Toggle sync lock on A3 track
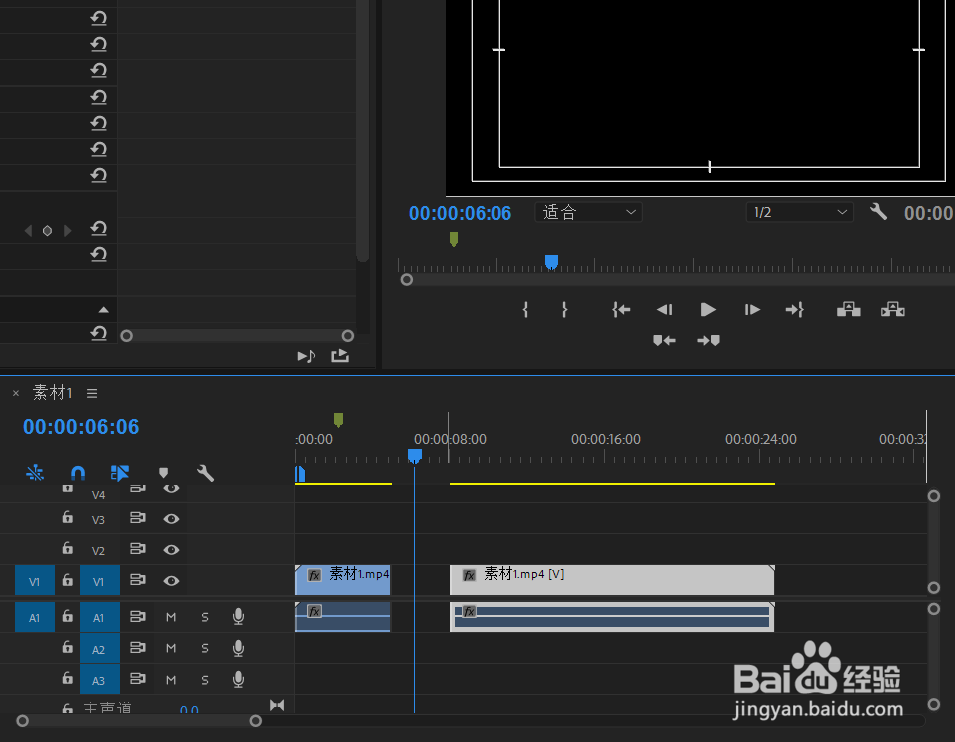The height and width of the screenshot is (742, 955). pos(138,679)
